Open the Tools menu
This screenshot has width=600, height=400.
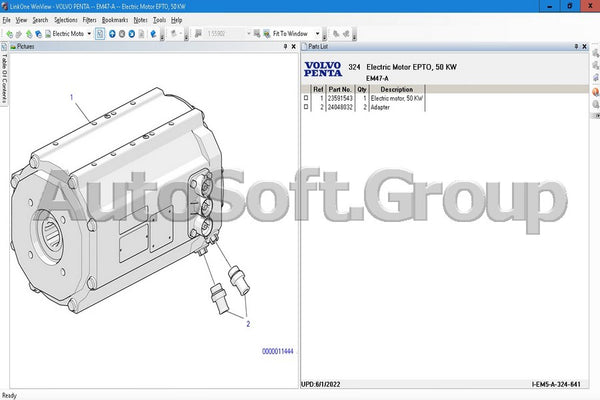click(160, 20)
